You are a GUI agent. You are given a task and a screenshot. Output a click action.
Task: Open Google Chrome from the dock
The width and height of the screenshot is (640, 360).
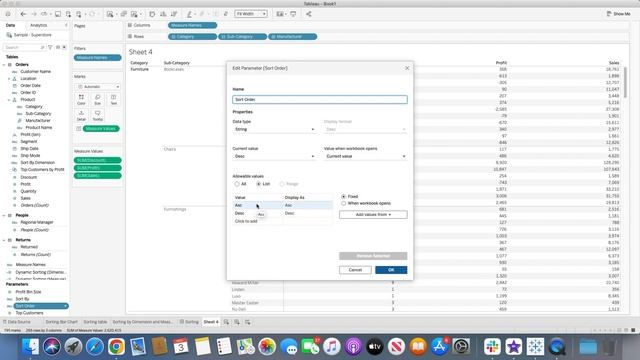tap(116, 347)
